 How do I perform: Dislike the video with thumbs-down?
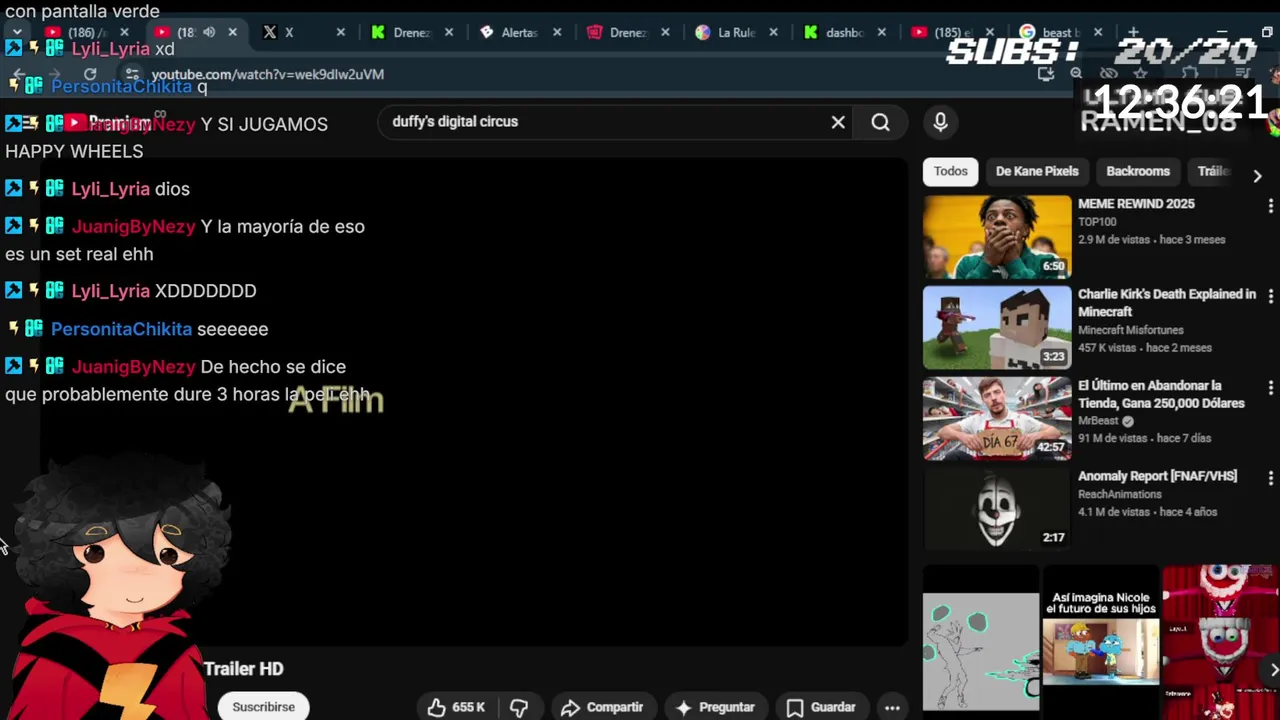[x=519, y=707]
